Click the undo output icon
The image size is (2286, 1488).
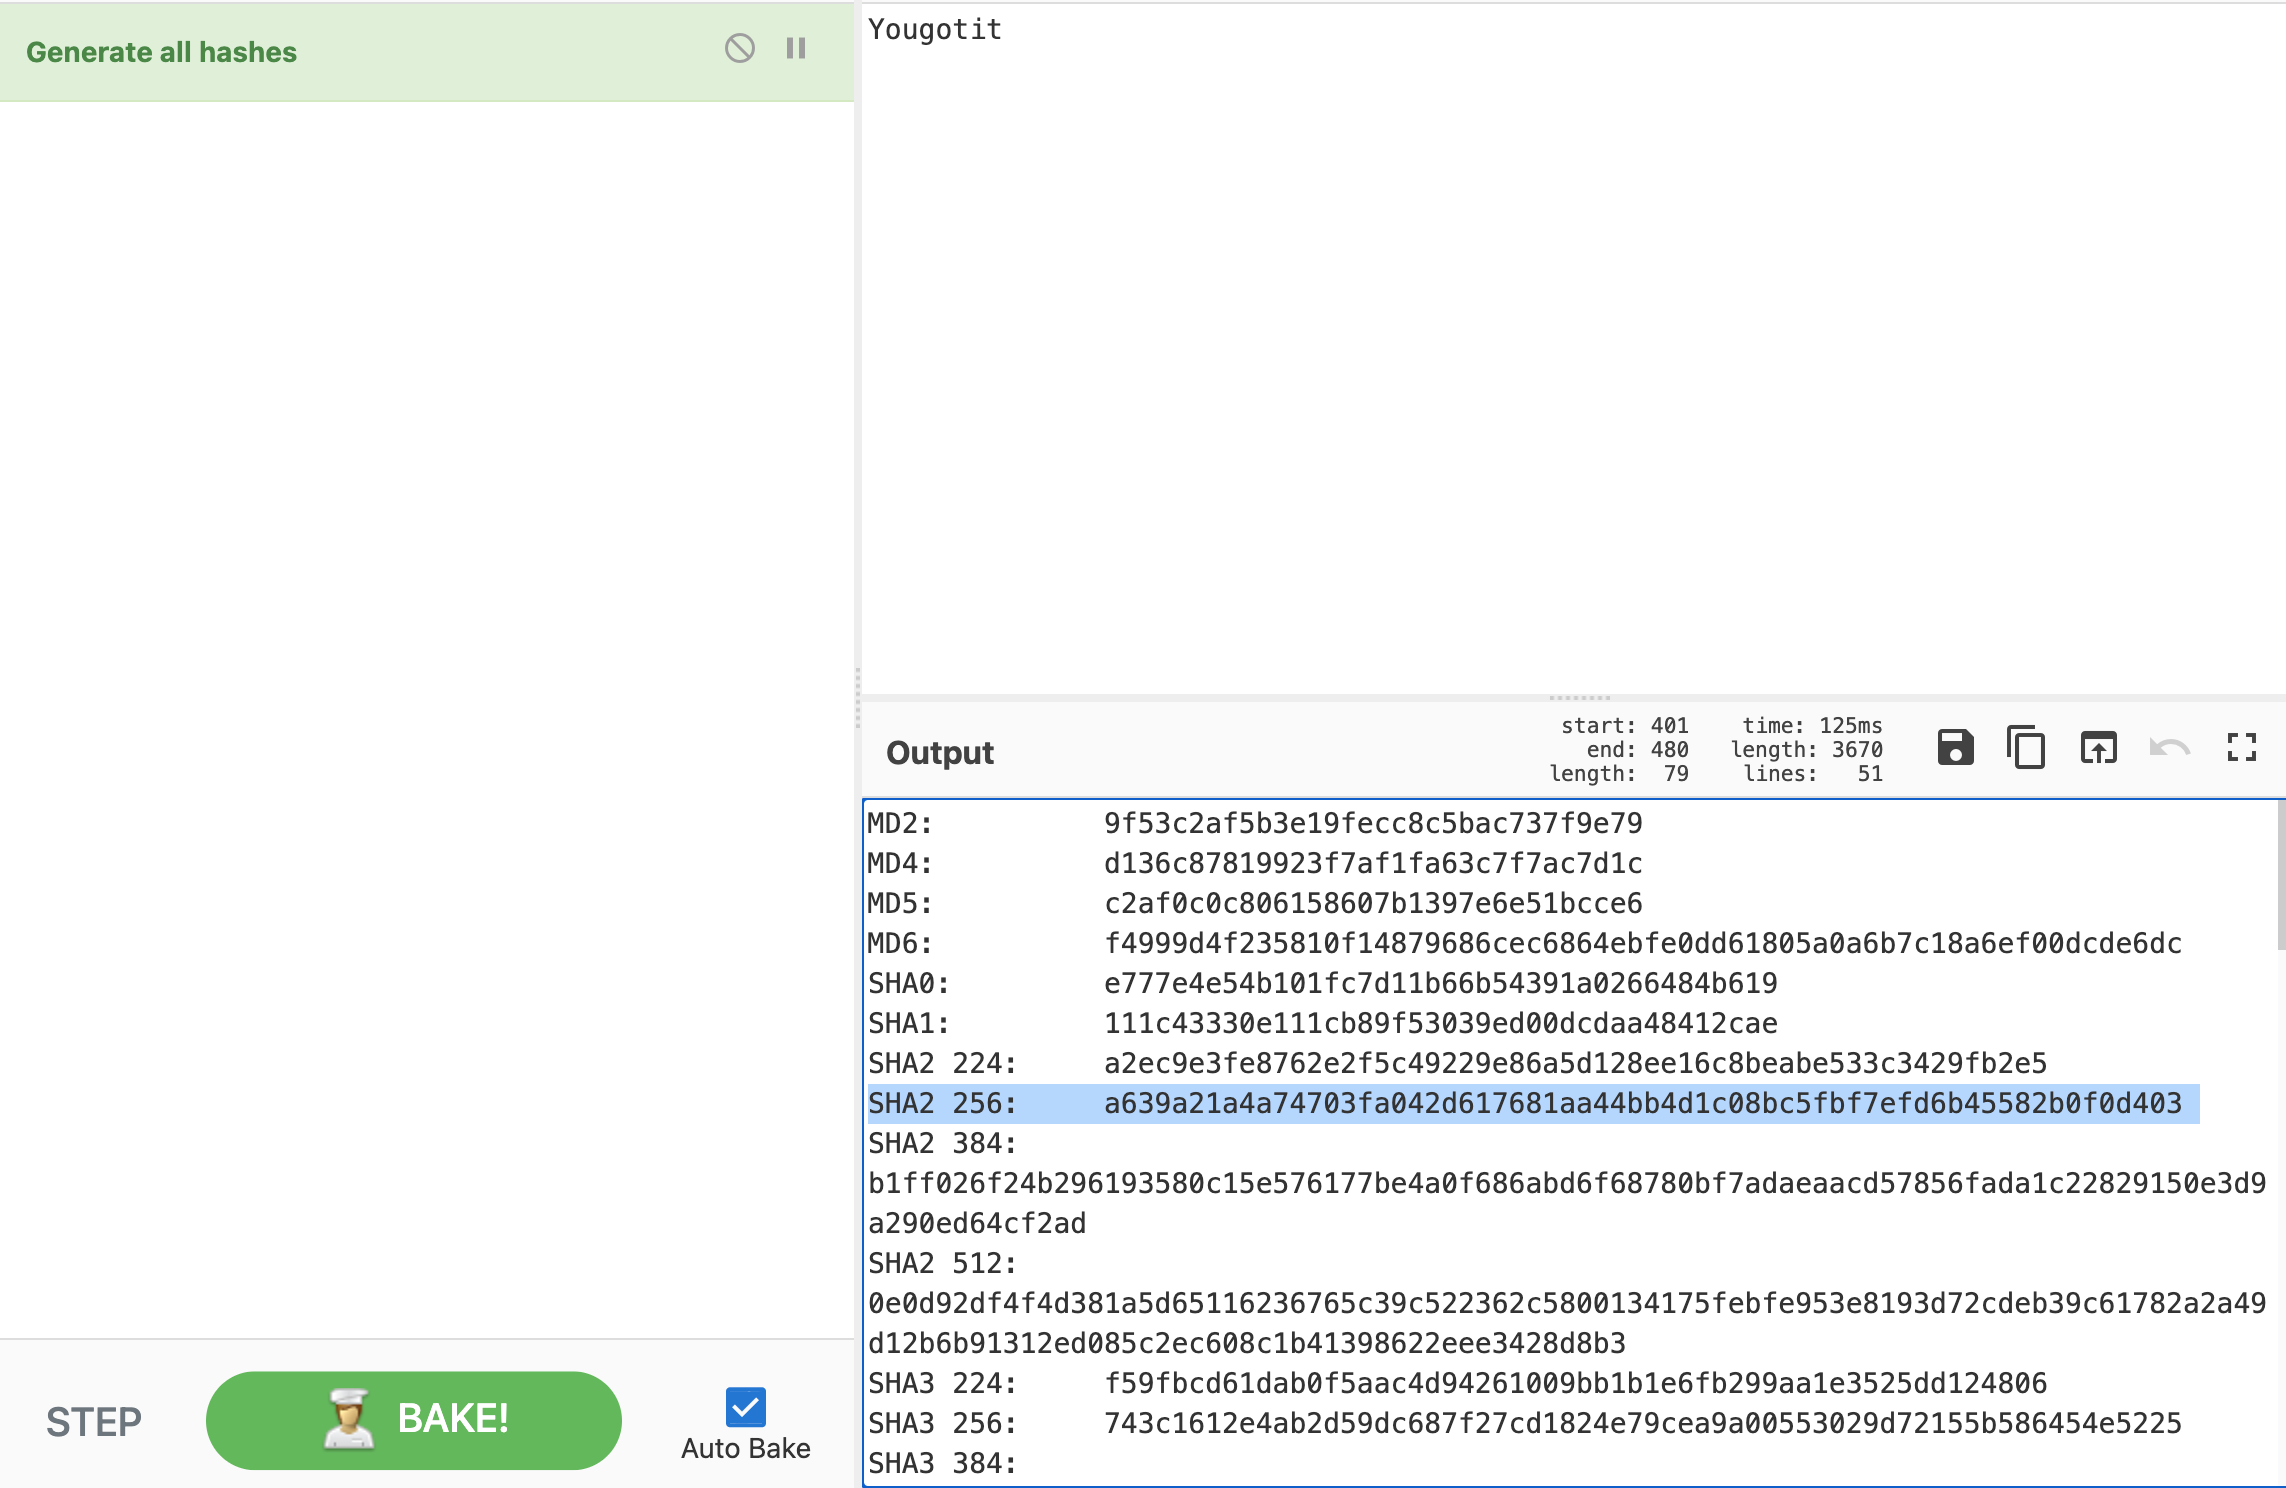click(2169, 748)
